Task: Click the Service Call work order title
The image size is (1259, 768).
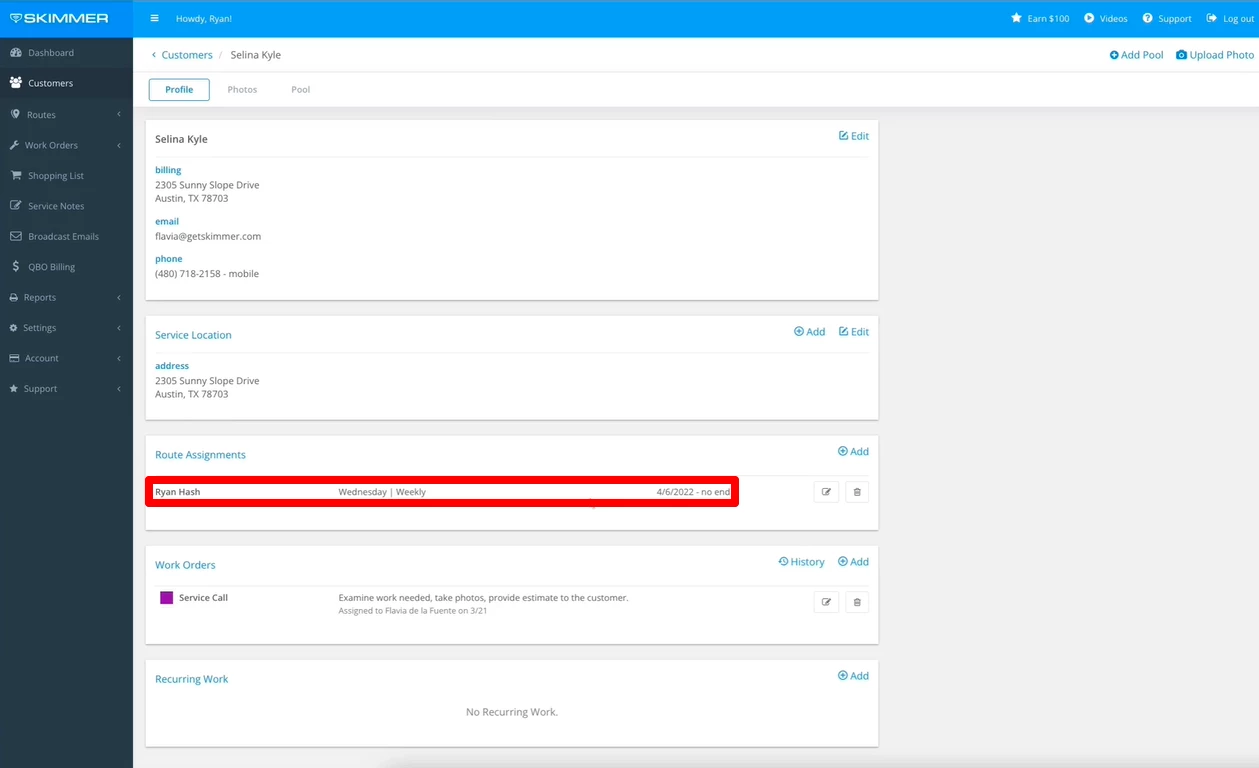Action: pyautogui.click(x=203, y=598)
